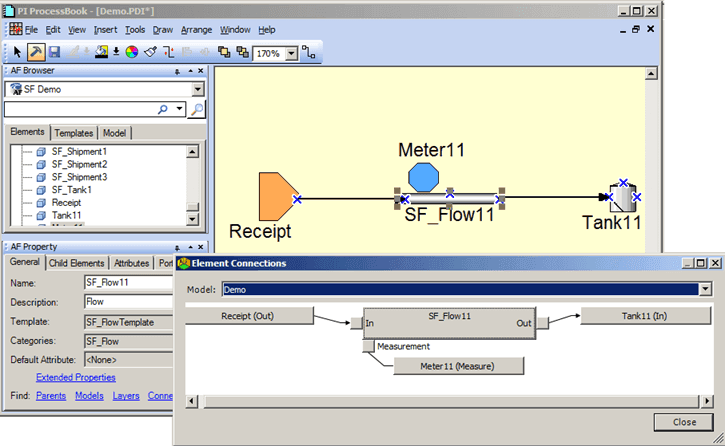Click the download arrow next to fill tool
The width and height of the screenshot is (725, 446).
[116, 52]
